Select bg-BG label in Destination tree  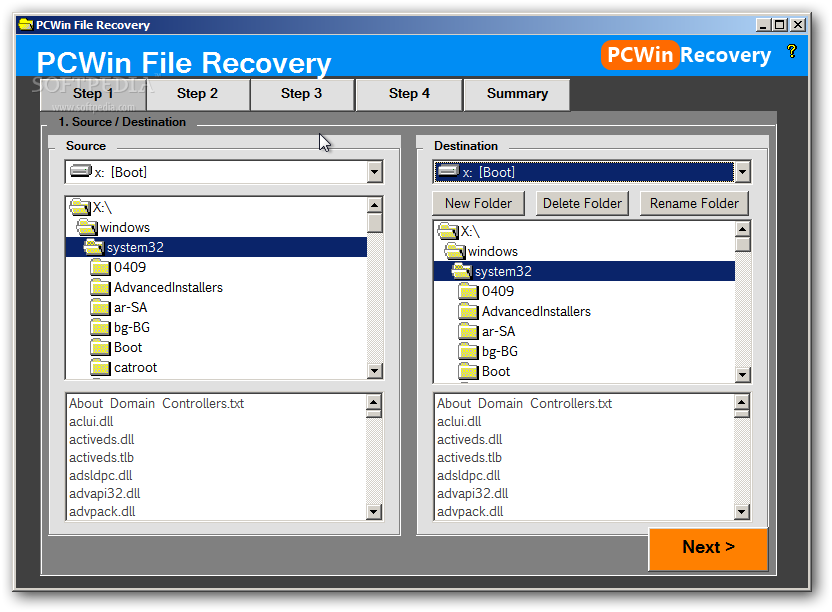click(x=500, y=351)
